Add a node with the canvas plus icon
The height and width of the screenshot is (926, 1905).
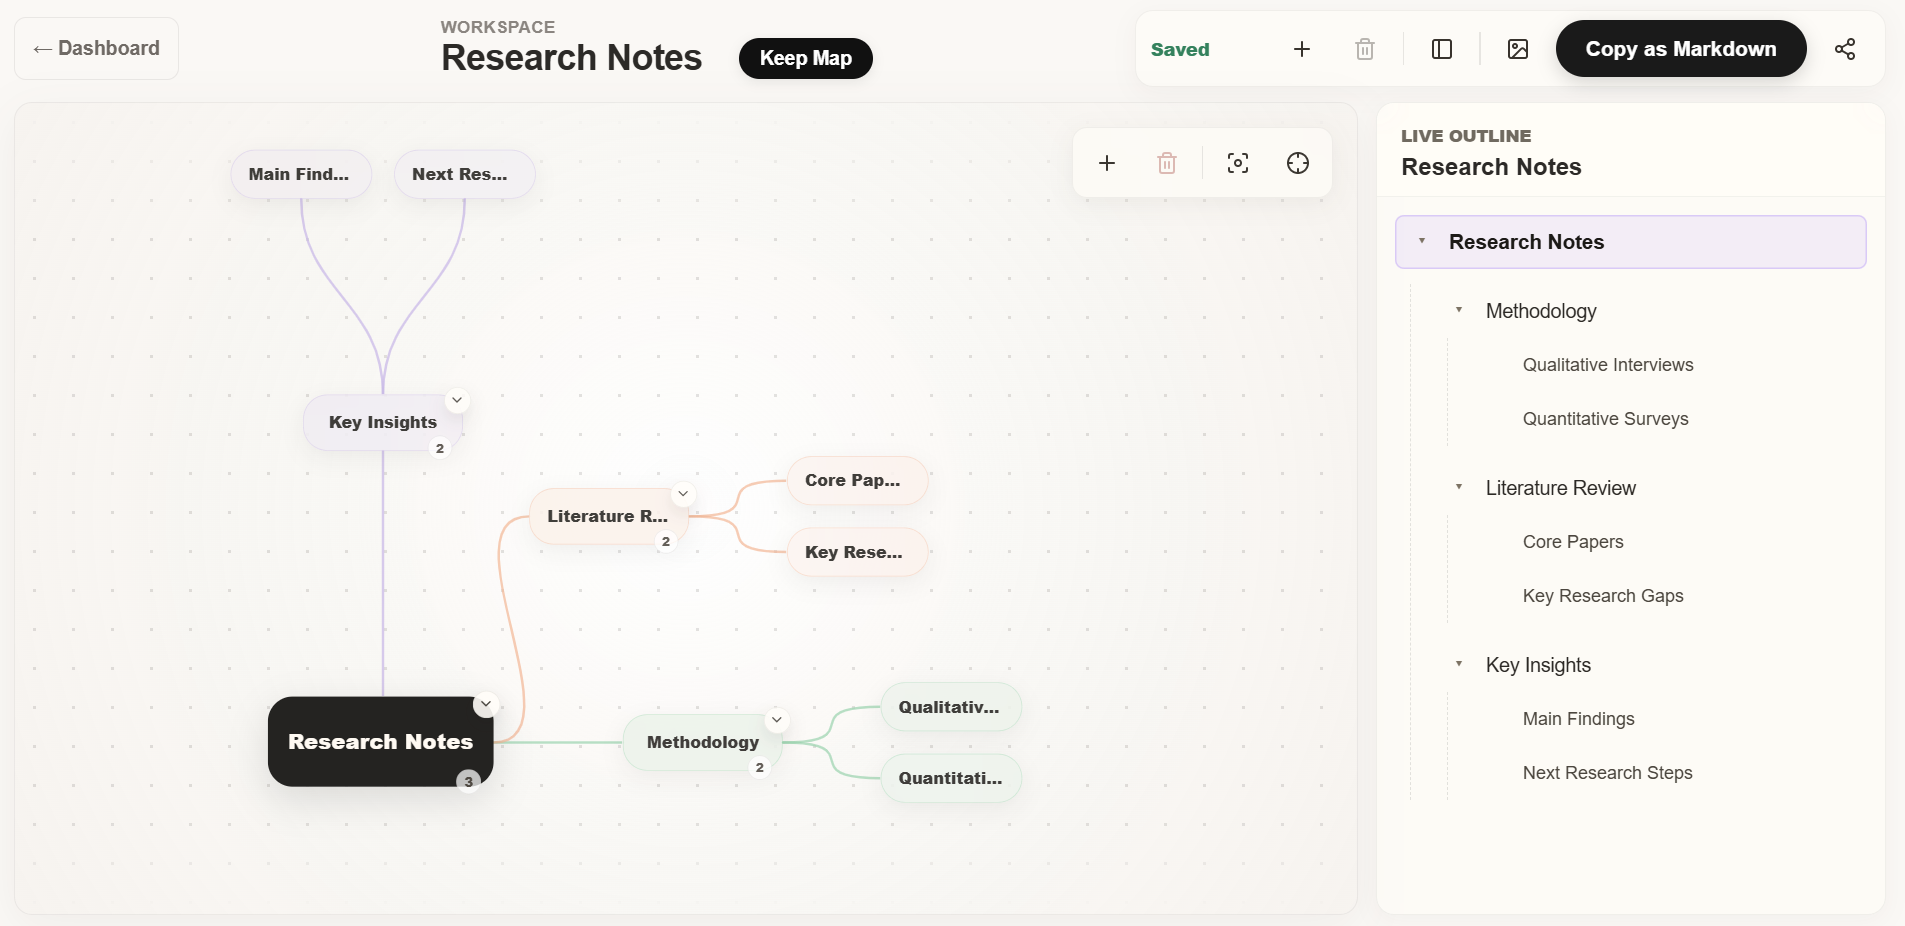(1106, 163)
